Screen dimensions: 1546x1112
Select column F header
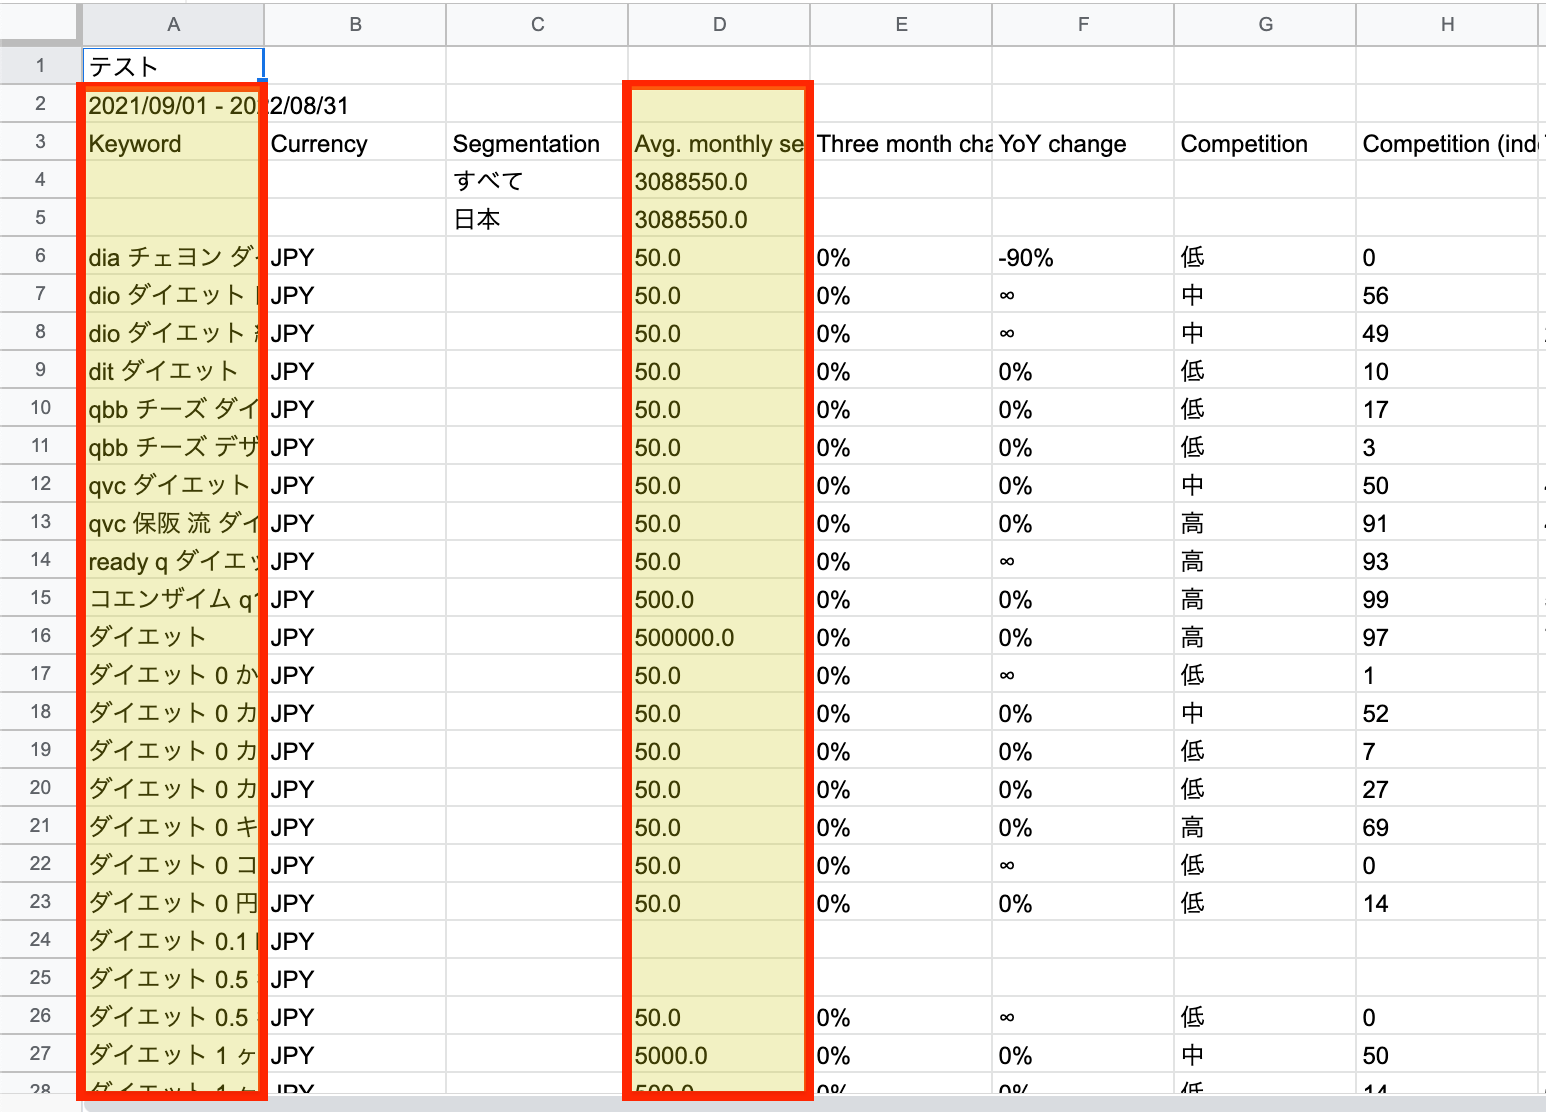click(1083, 24)
